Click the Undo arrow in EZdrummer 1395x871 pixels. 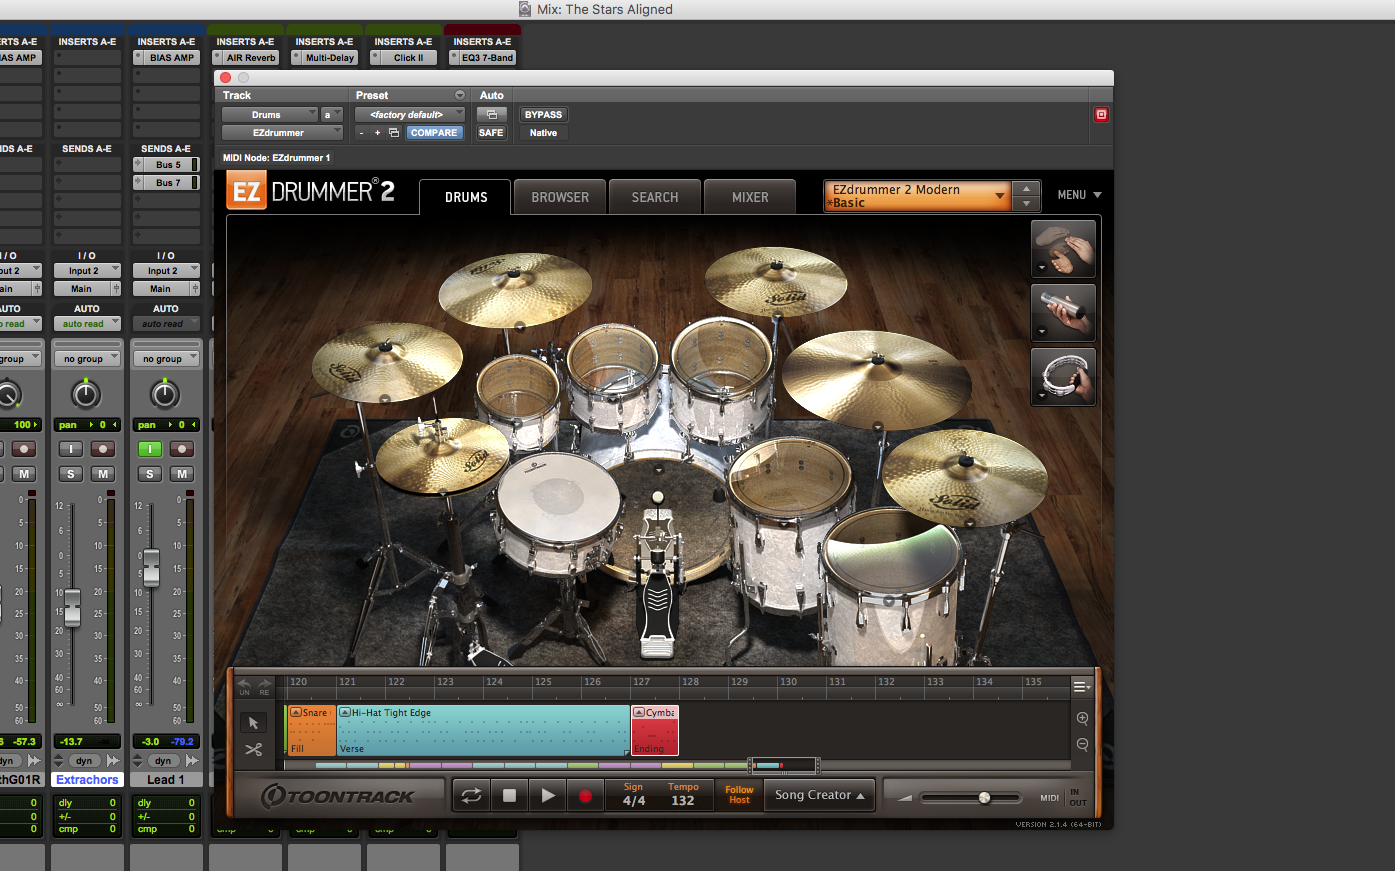point(244,687)
